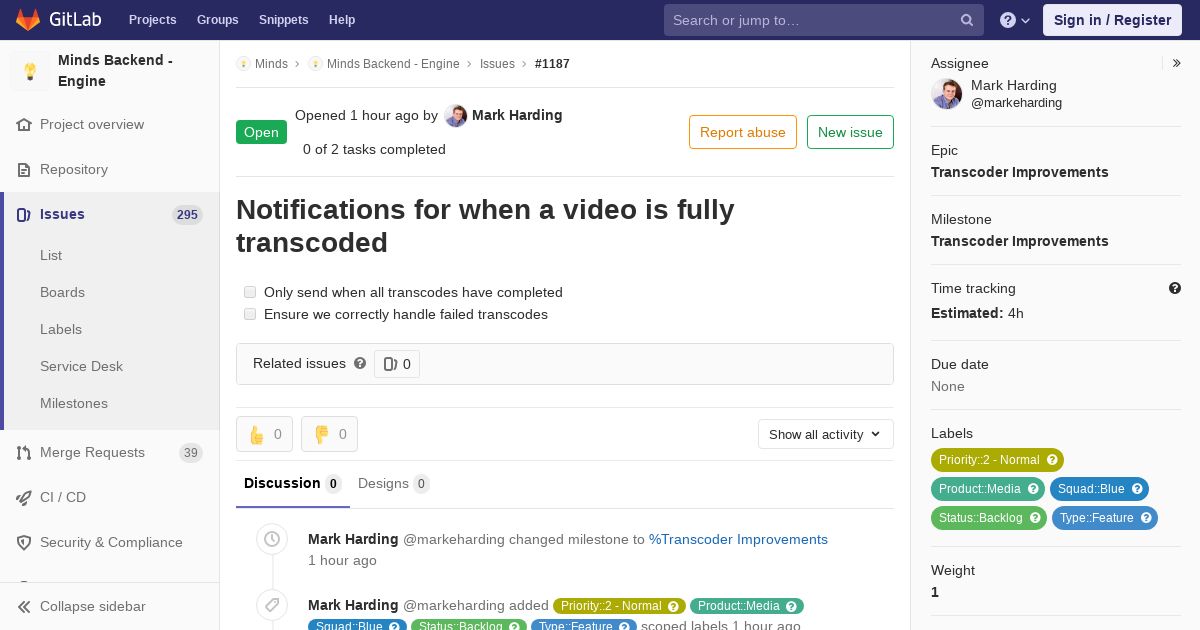1200x630 pixels.
Task: Click the related issues count icon
Action: tap(390, 364)
